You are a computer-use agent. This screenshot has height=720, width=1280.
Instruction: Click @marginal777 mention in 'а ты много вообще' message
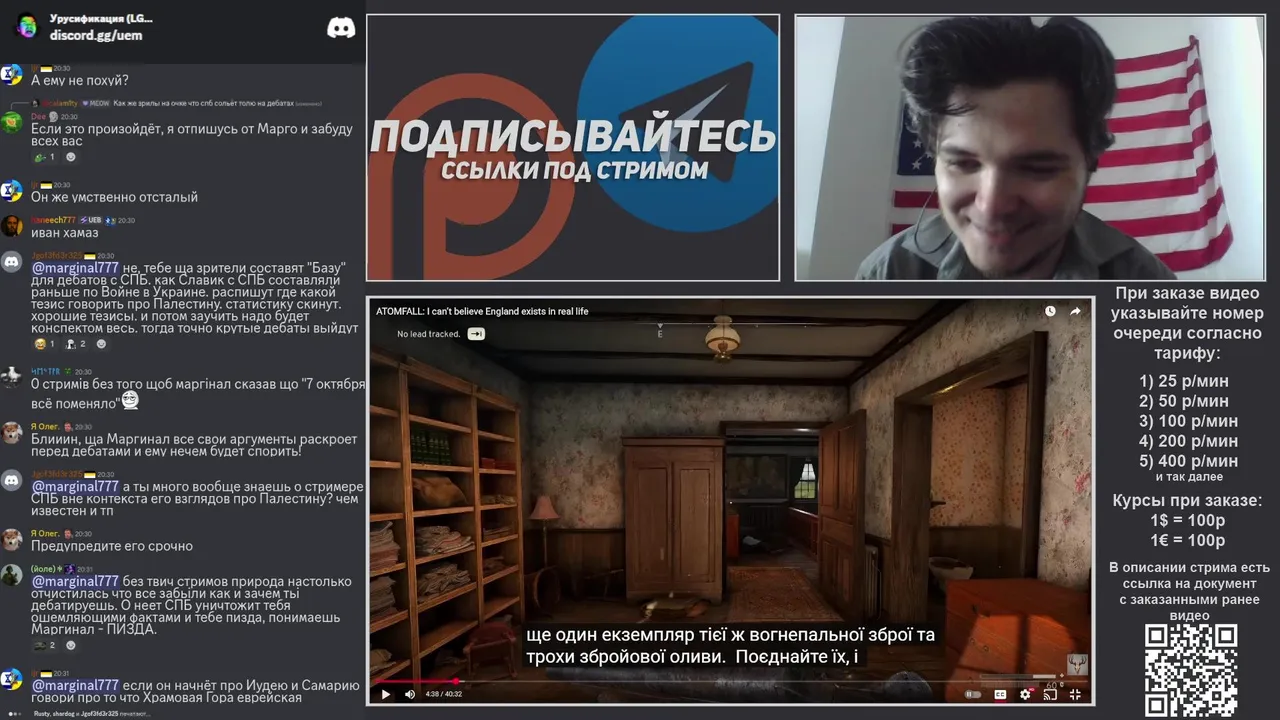pyautogui.click(x=75, y=487)
